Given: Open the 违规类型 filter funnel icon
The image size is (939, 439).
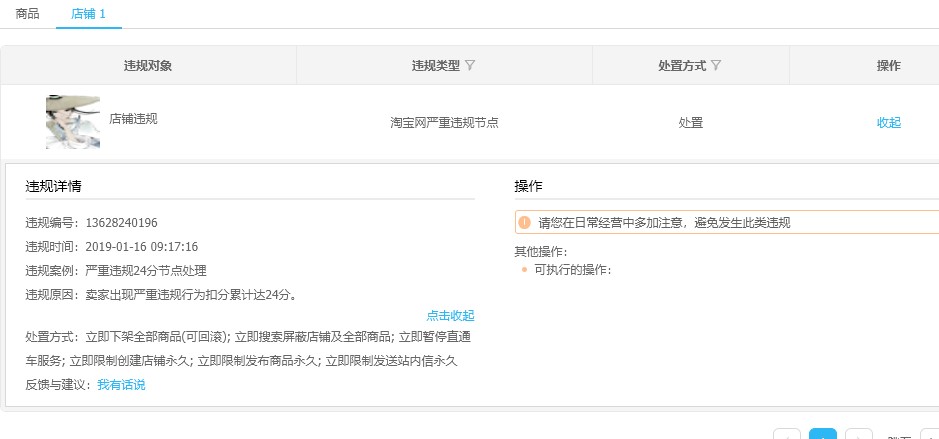Looking at the screenshot, I should (x=470, y=66).
